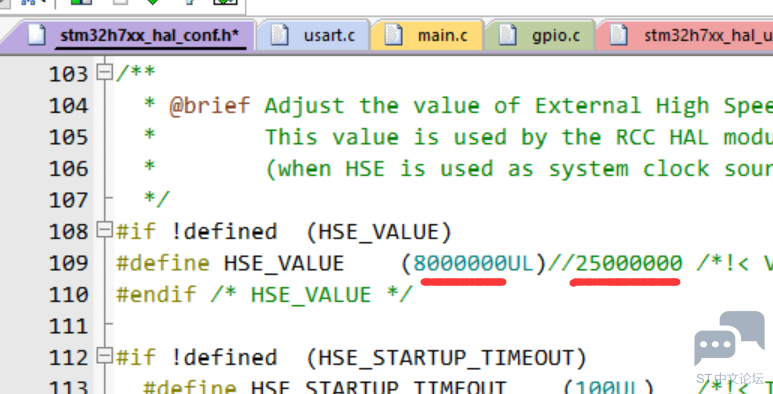This screenshot has height=394, width=773.
Task: Click the closing */ on line 107
Action: 157,200
